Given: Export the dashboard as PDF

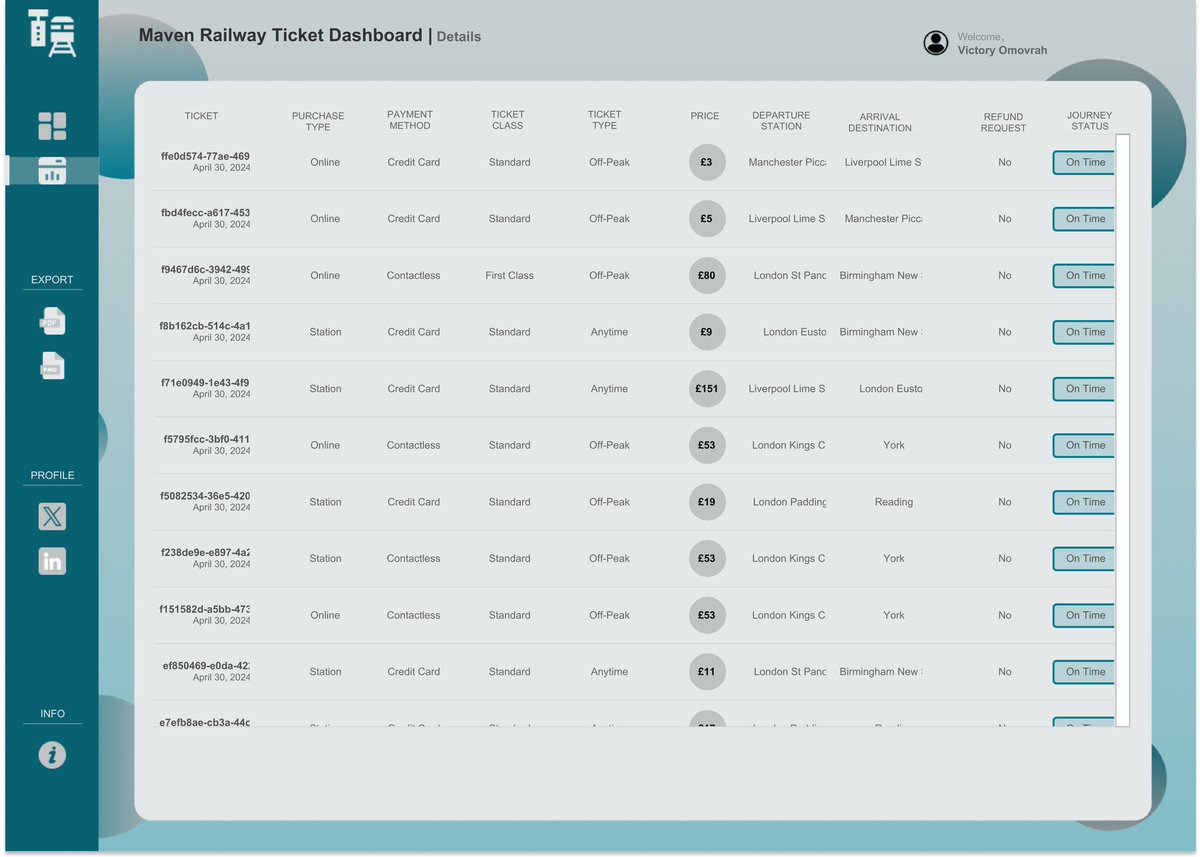Looking at the screenshot, I should coord(52,321).
